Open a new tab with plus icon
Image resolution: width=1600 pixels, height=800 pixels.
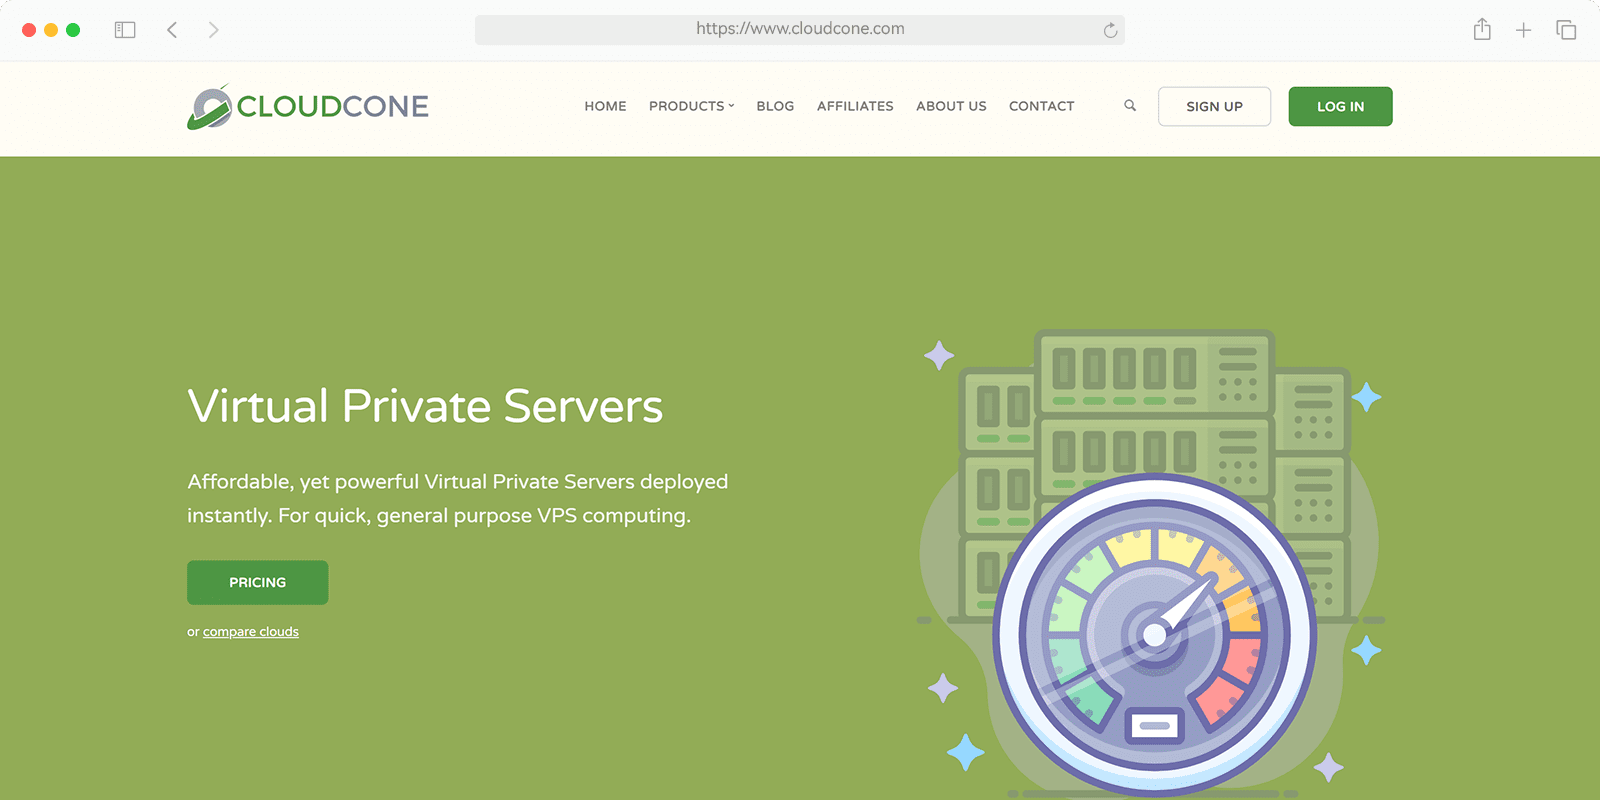pos(1523,30)
